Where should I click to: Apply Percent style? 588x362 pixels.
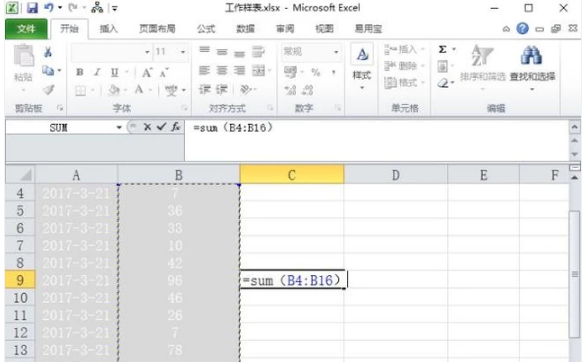316,72
